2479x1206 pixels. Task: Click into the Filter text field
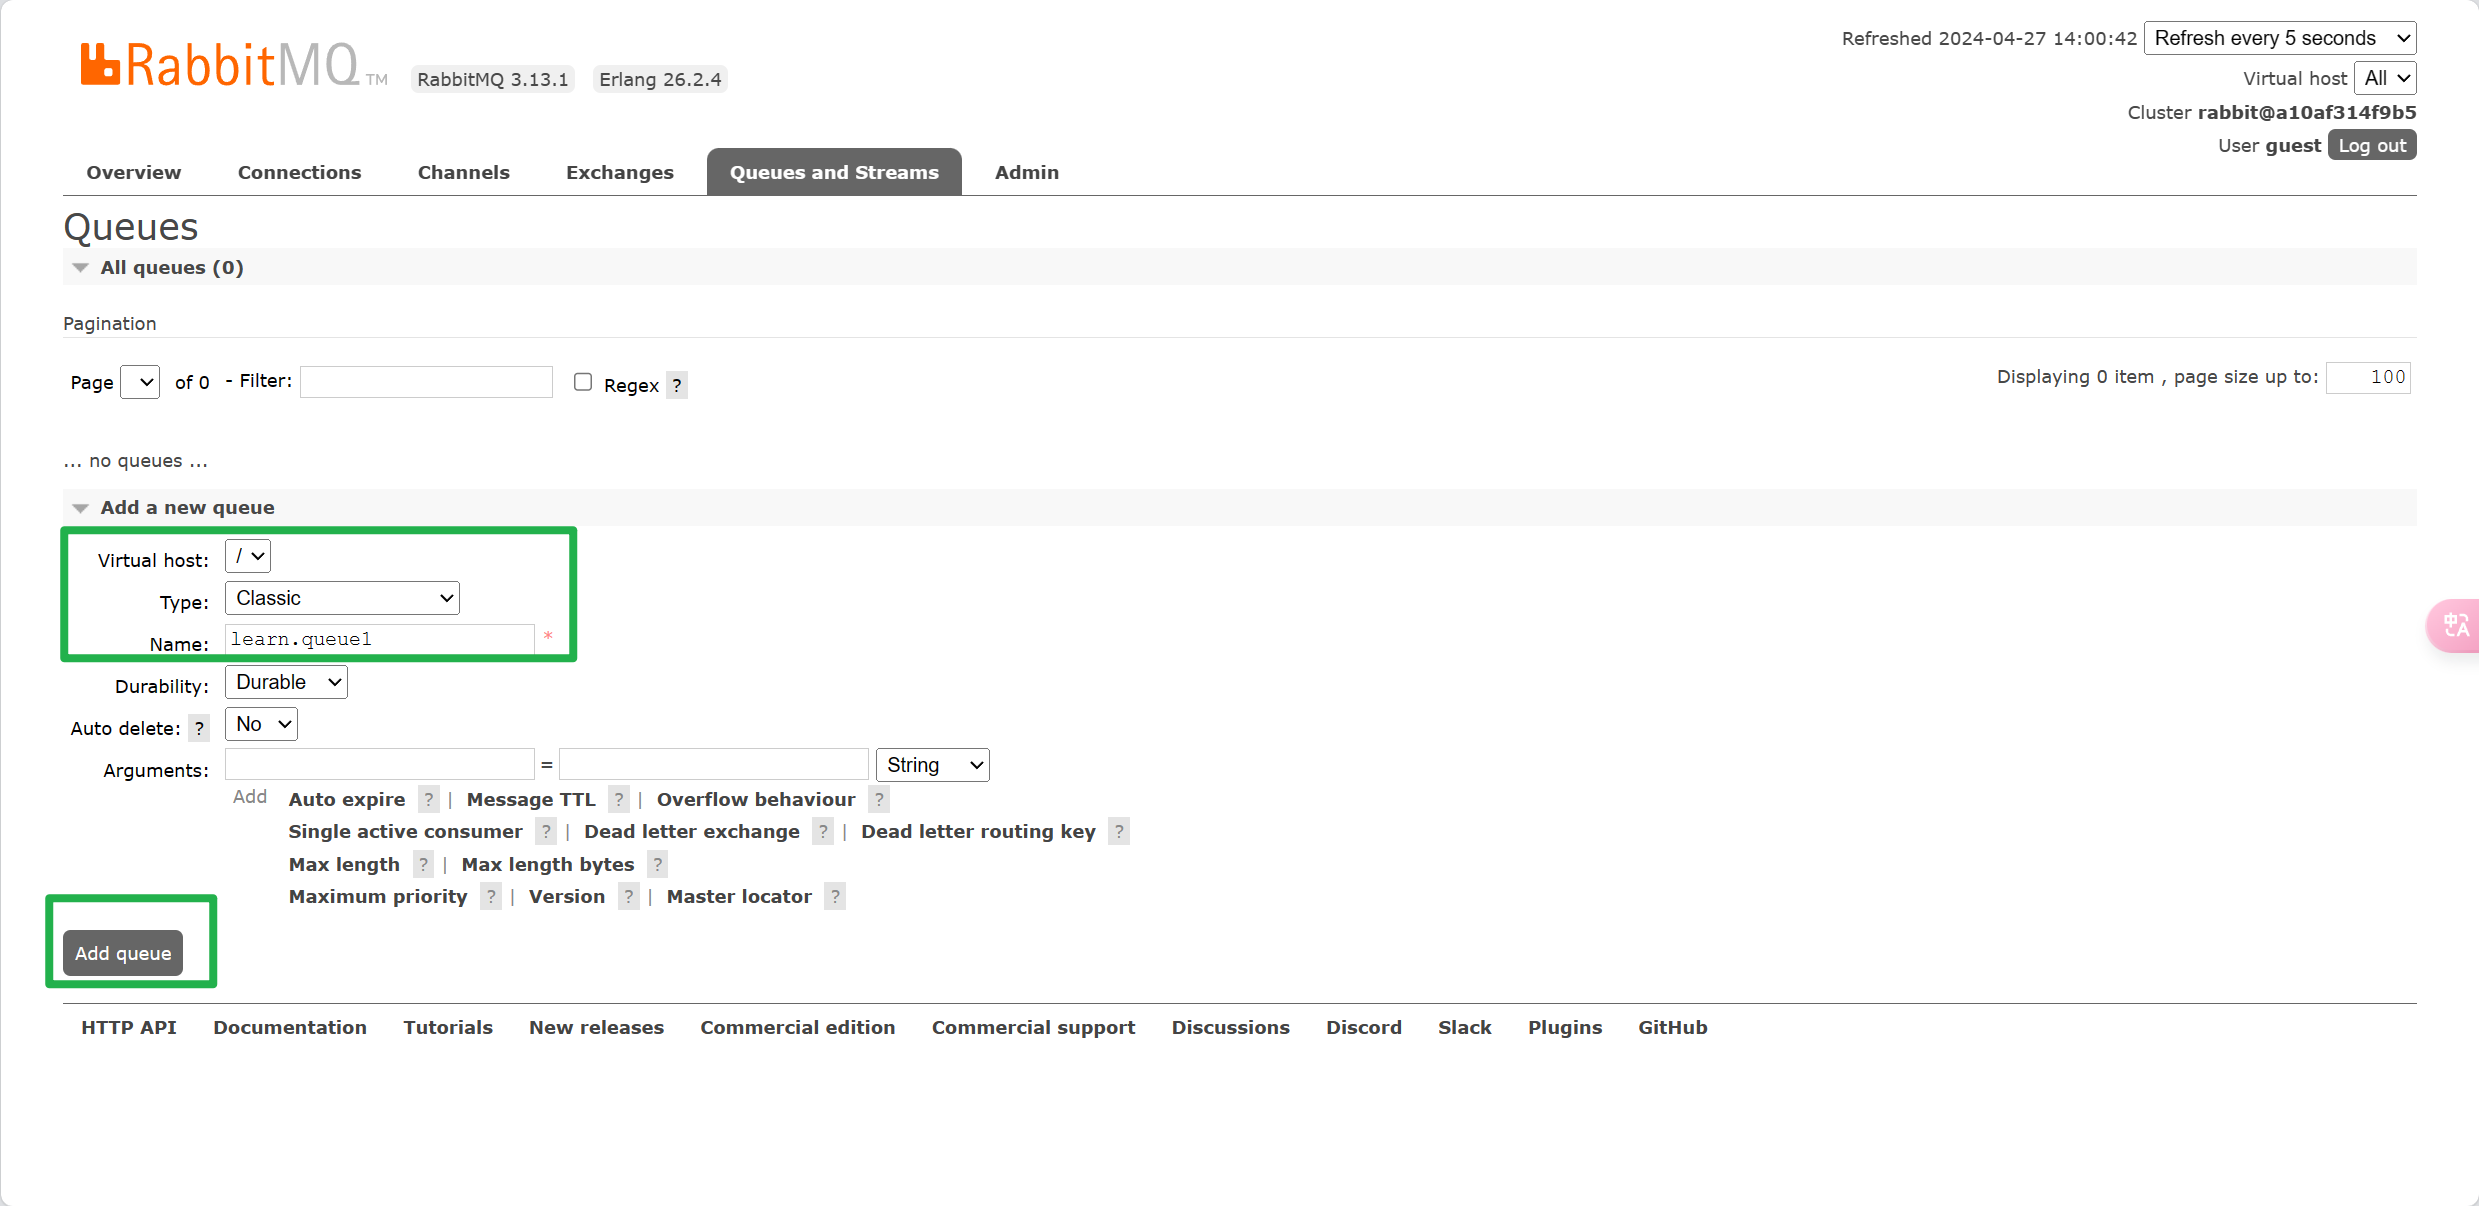[x=426, y=382]
